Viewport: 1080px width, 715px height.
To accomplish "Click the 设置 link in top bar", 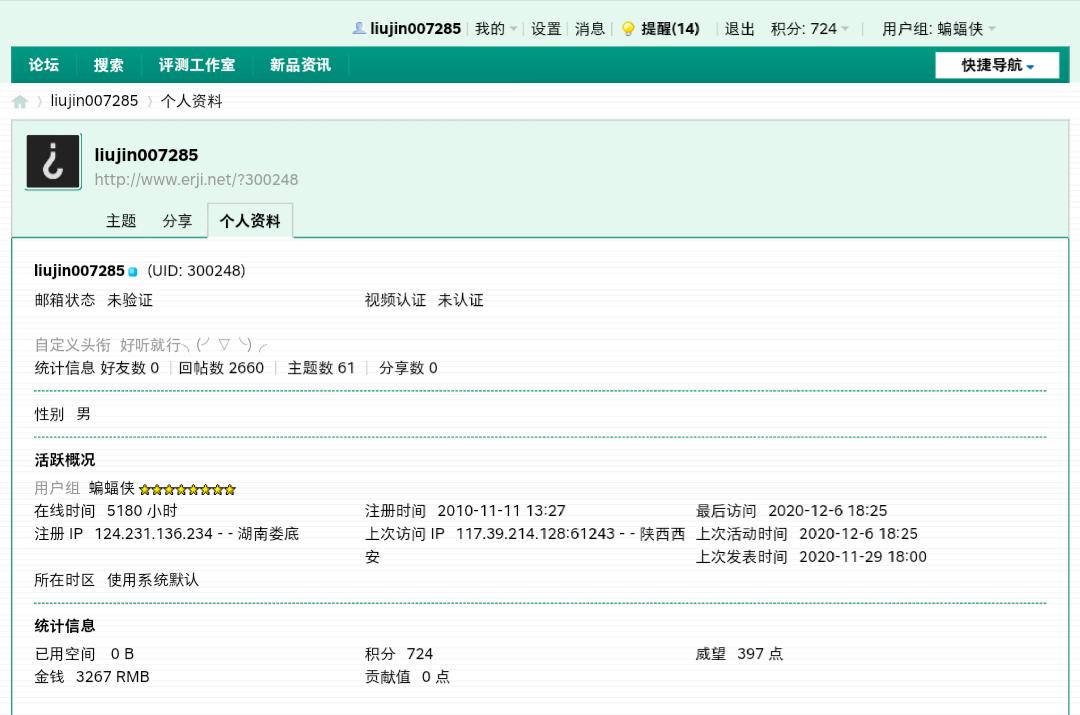I will point(546,29).
